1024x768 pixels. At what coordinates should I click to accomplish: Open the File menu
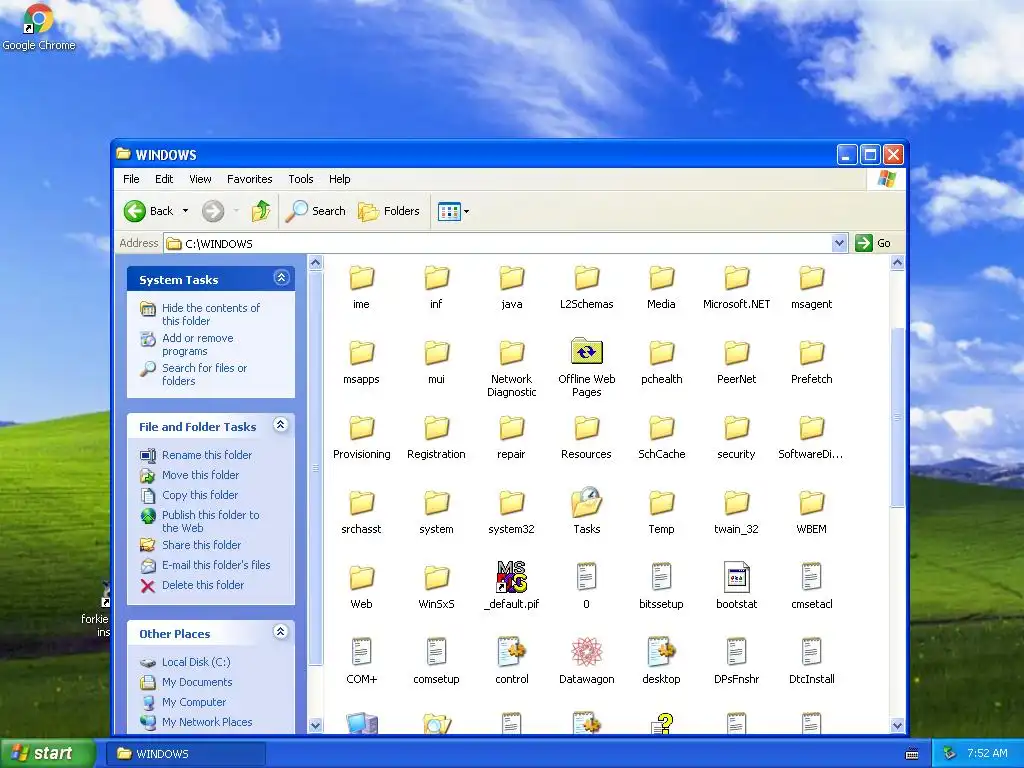[x=131, y=179]
